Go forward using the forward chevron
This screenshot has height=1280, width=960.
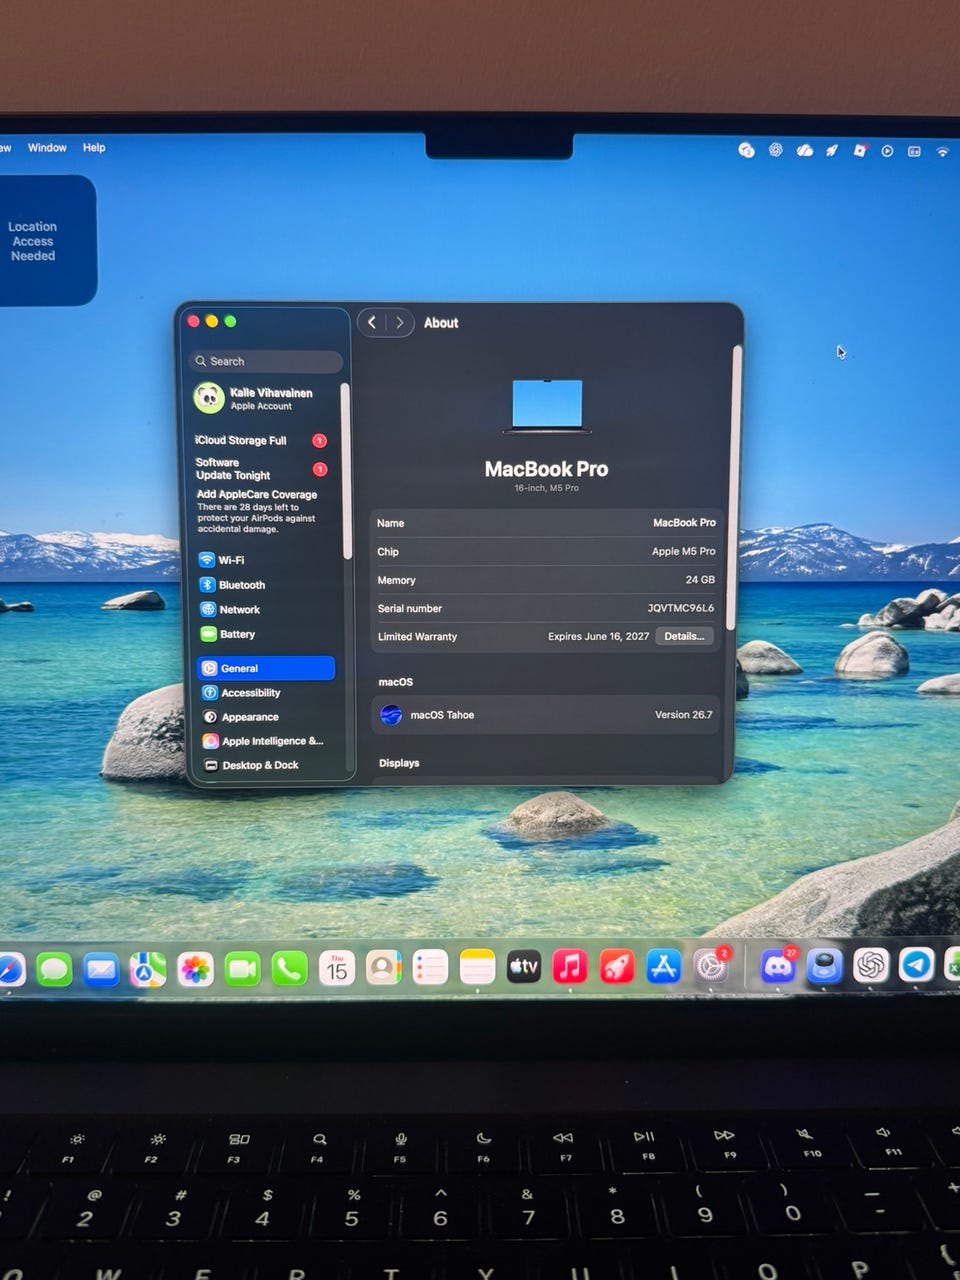400,322
